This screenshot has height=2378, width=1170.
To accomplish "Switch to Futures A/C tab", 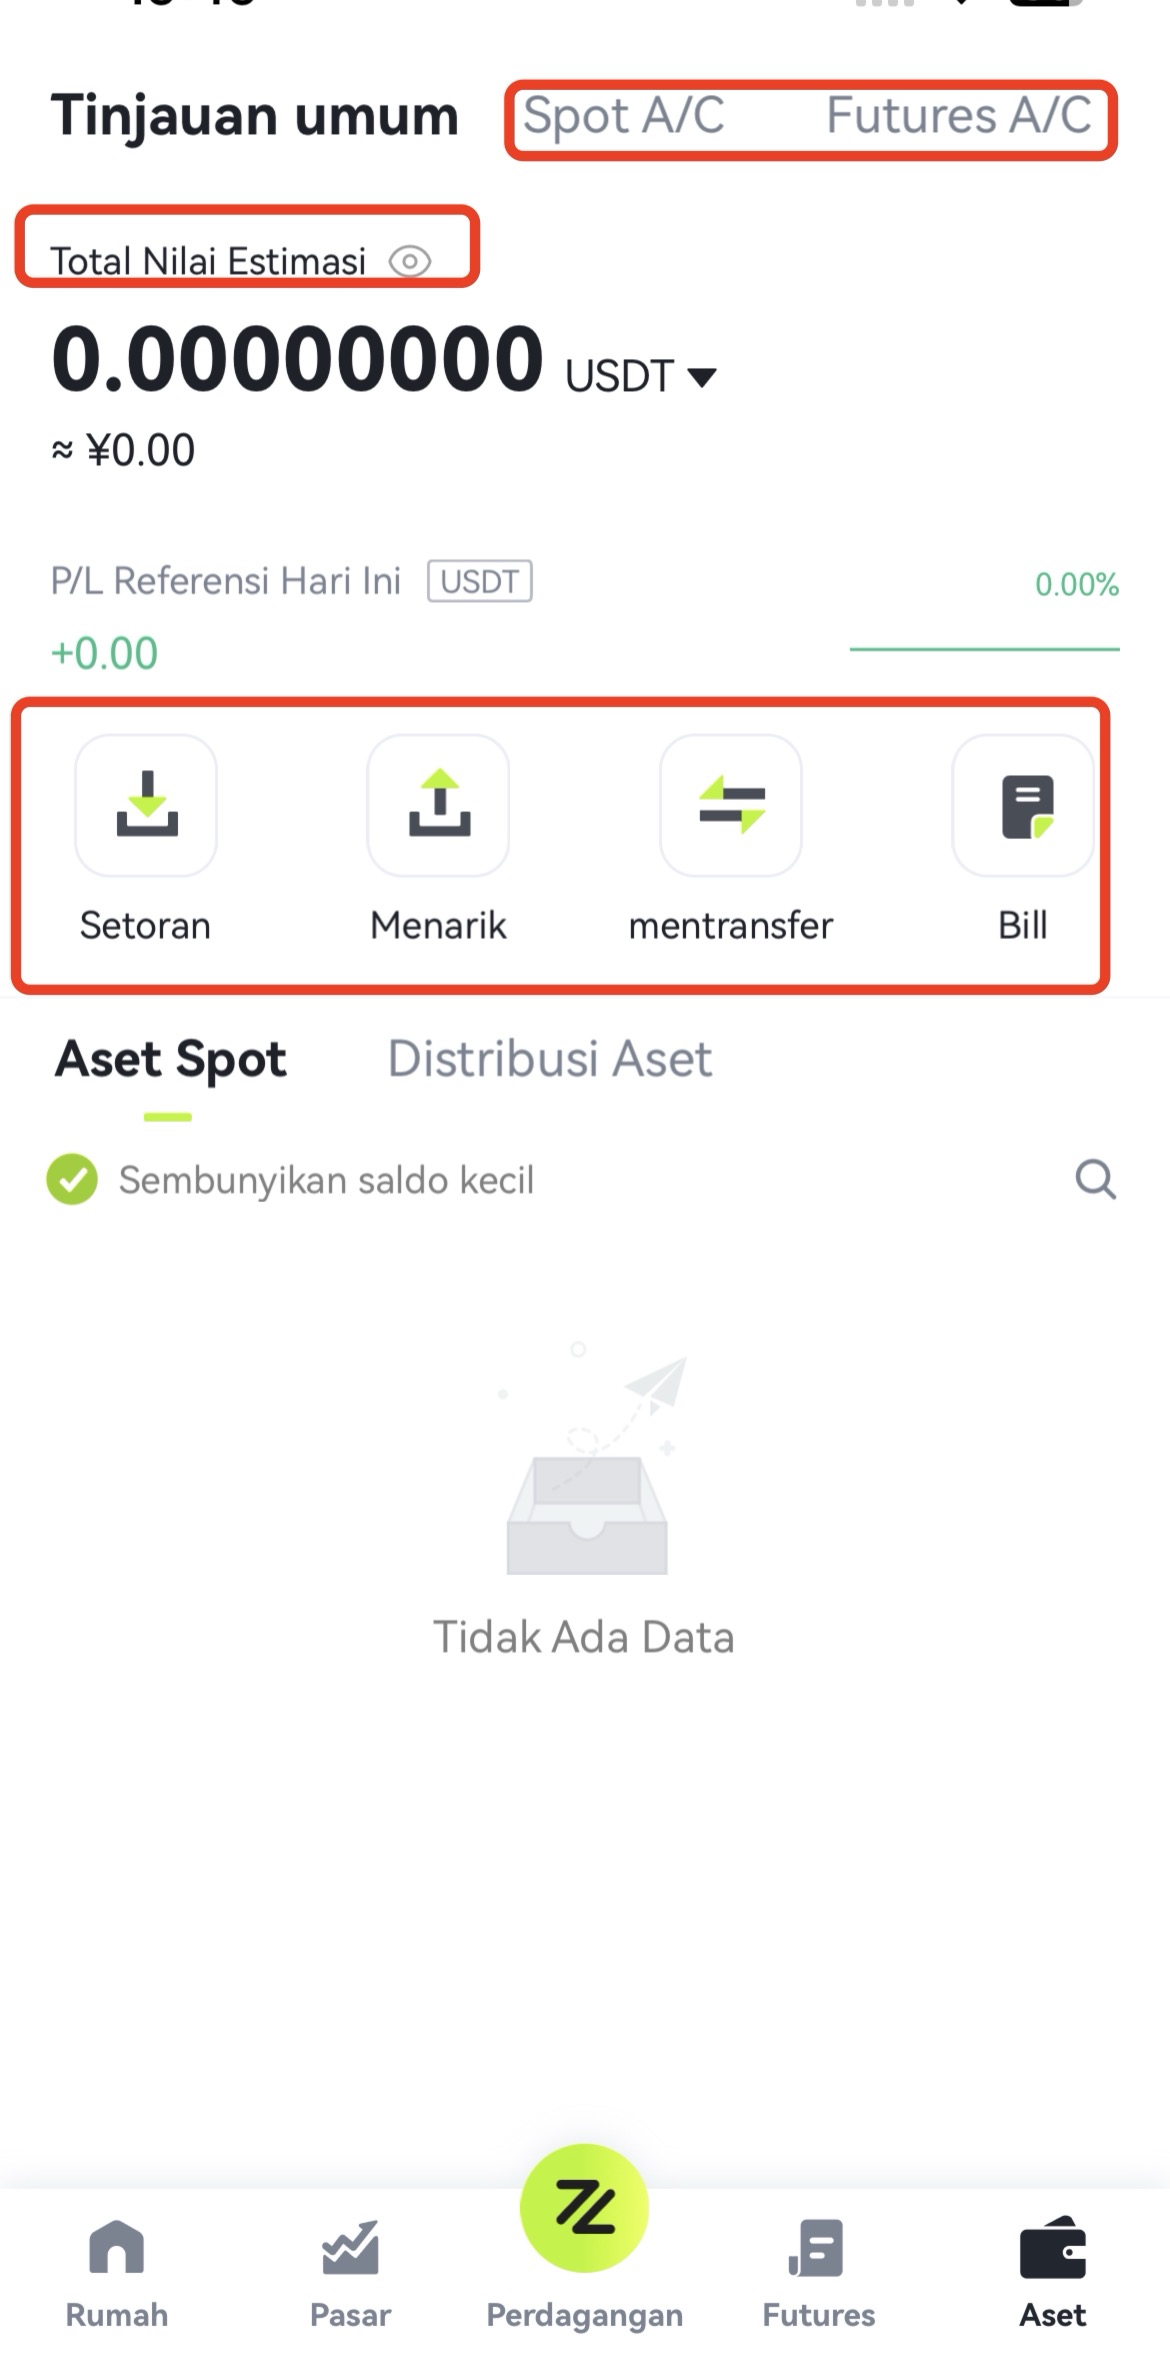I will pyautogui.click(x=959, y=116).
